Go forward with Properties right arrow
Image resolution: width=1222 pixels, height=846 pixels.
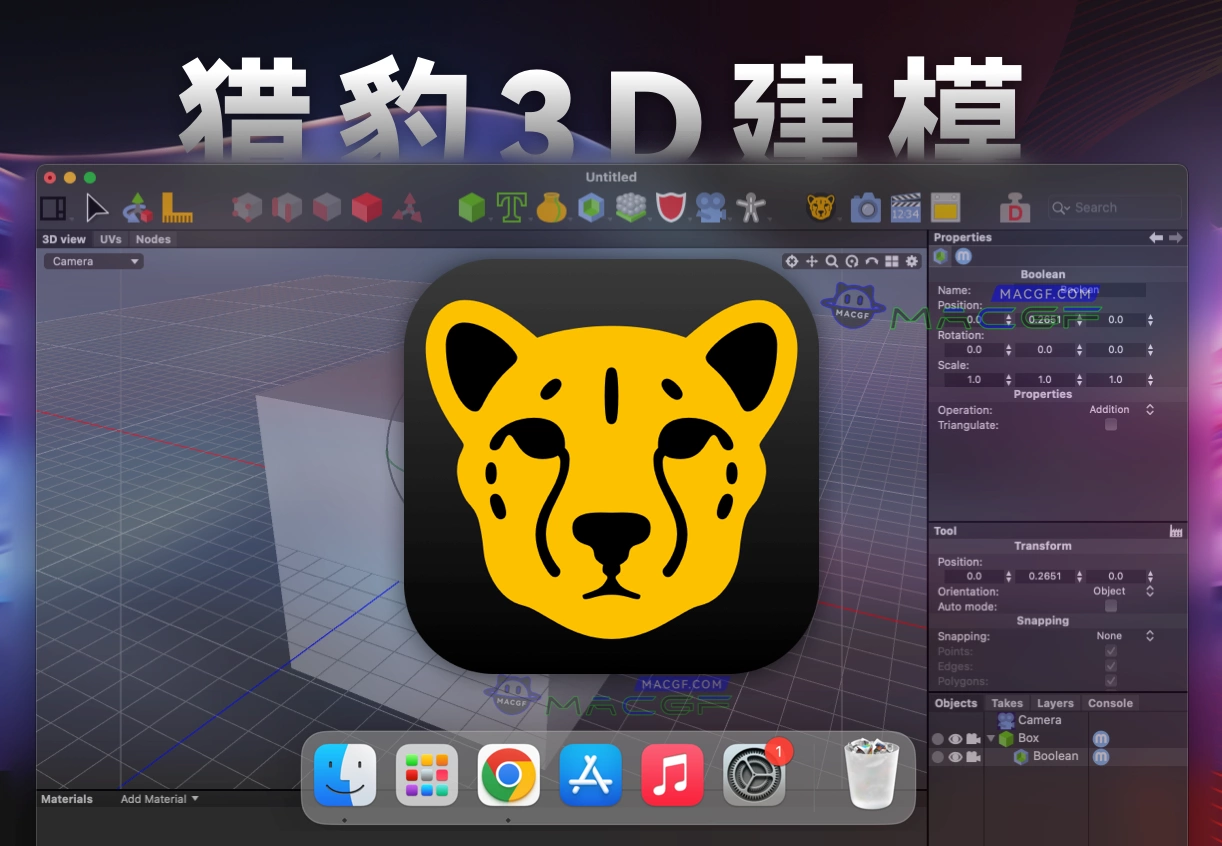1175,237
